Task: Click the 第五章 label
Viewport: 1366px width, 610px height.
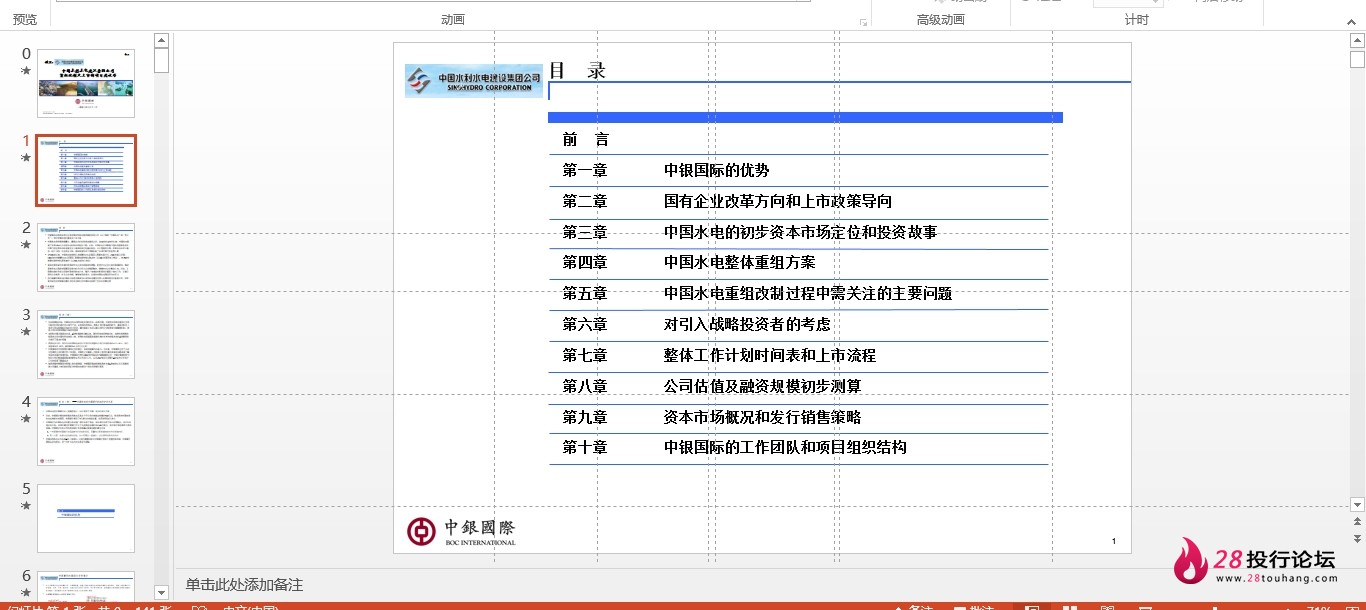Action: [x=585, y=293]
